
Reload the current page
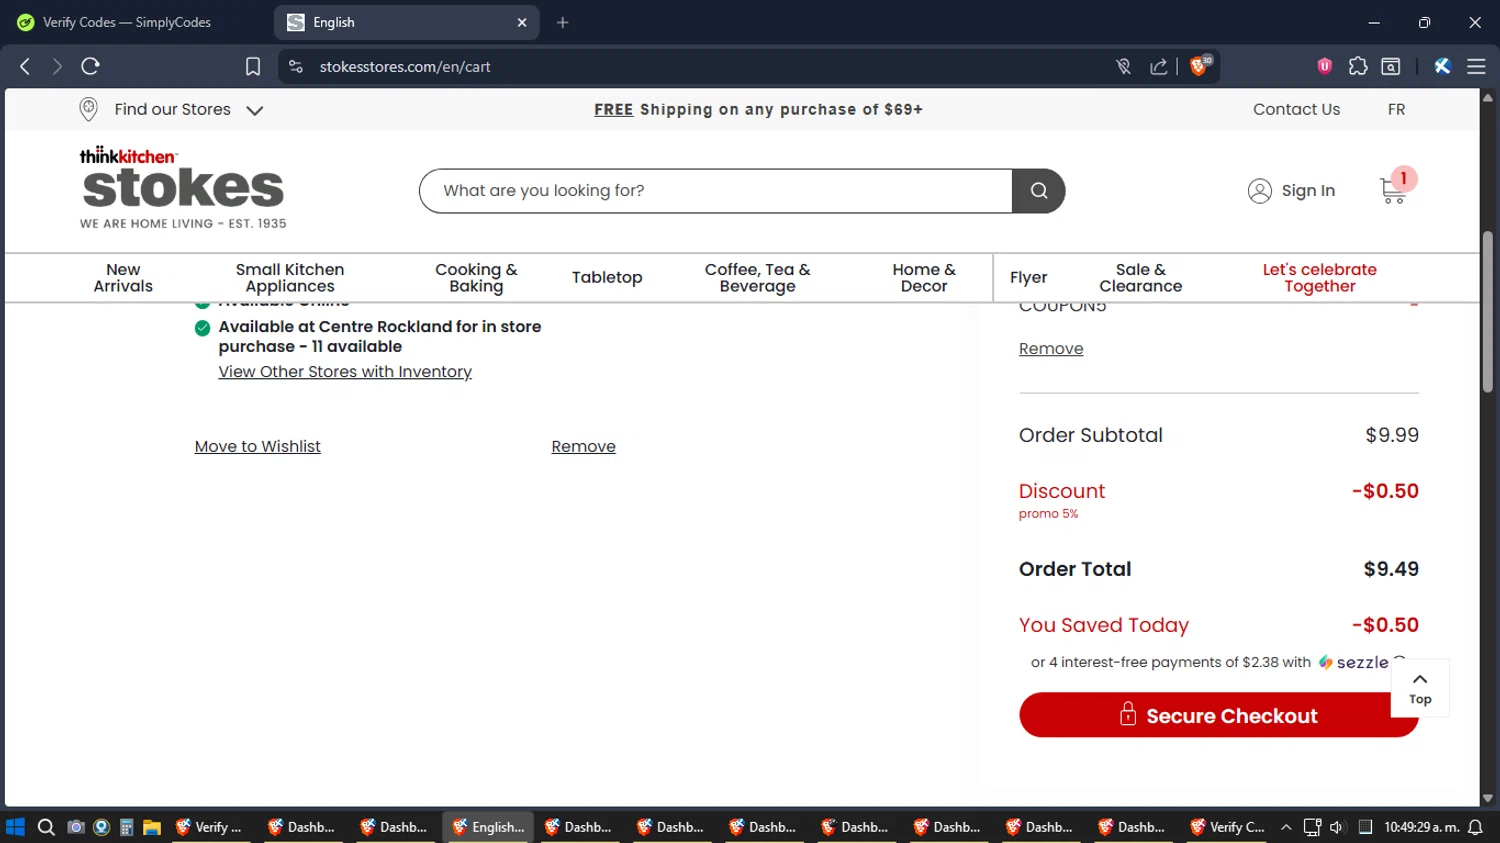[x=90, y=66]
